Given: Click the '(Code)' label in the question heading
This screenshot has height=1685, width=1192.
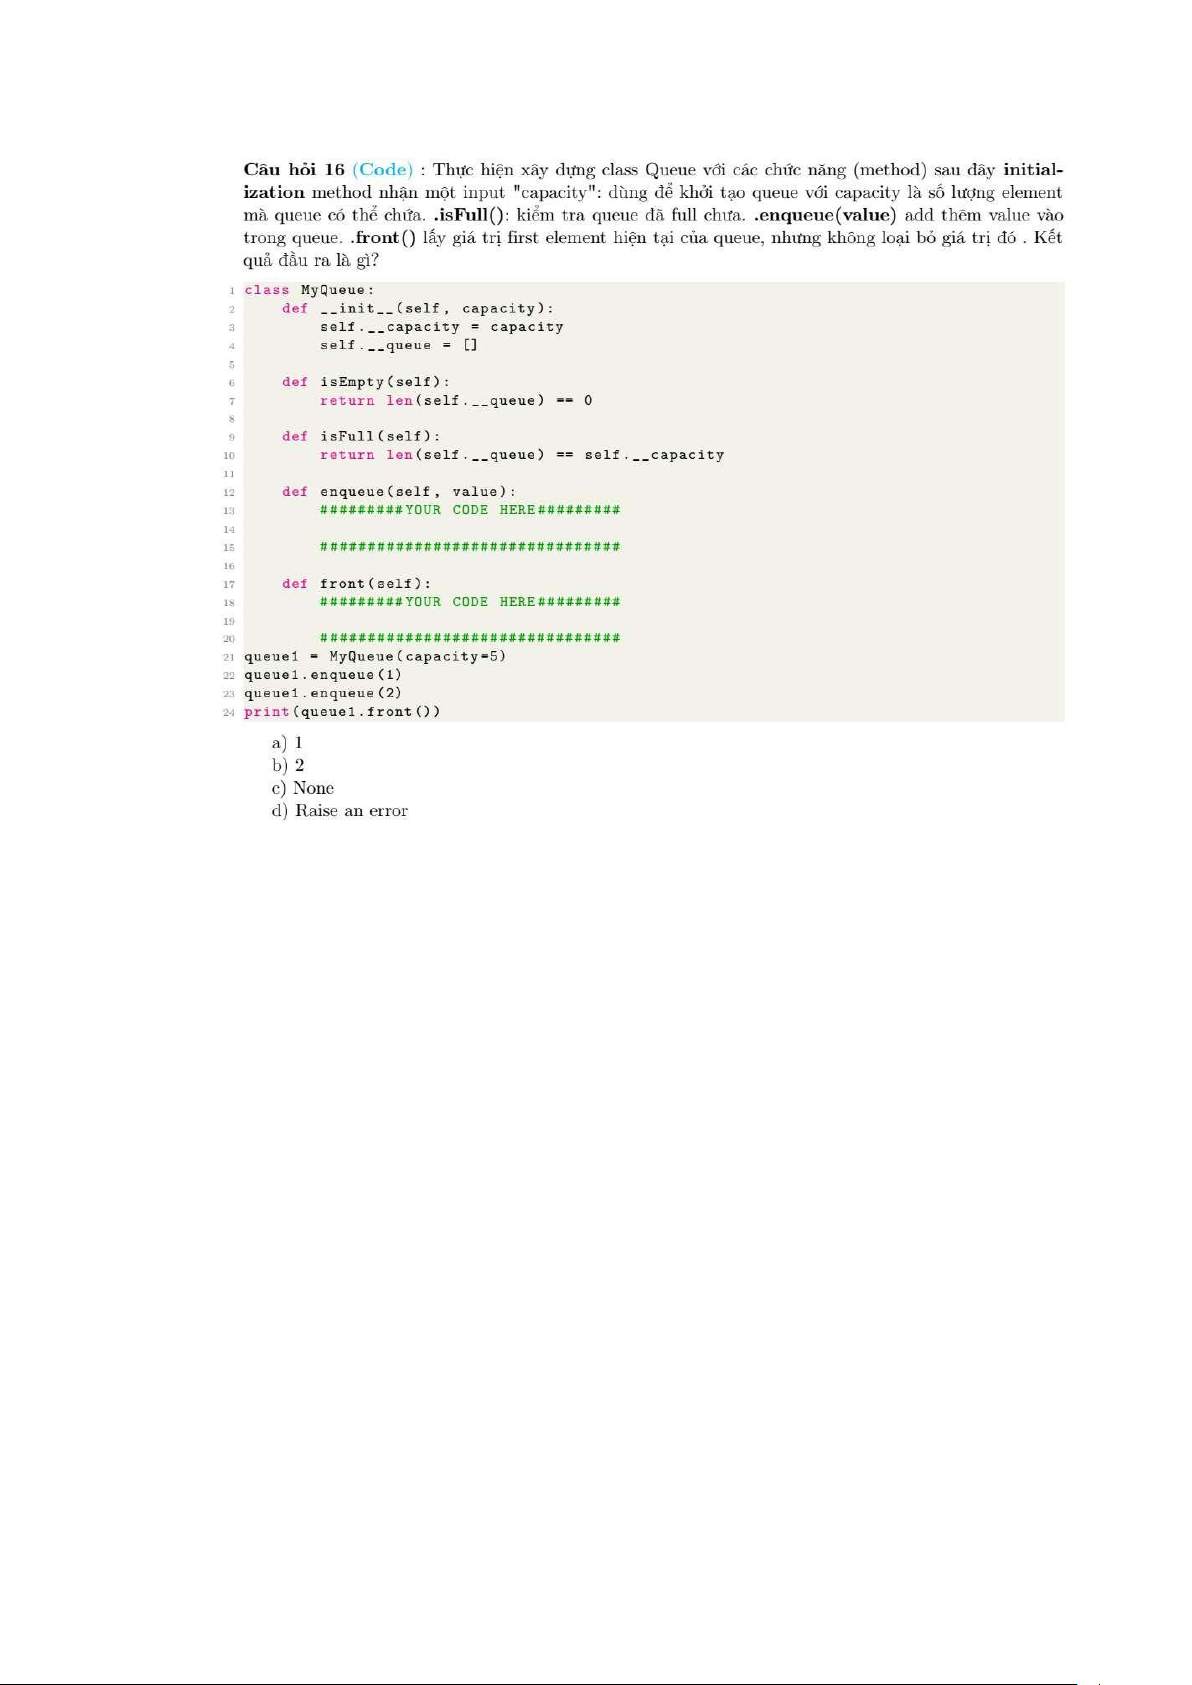Looking at the screenshot, I should 383,170.
